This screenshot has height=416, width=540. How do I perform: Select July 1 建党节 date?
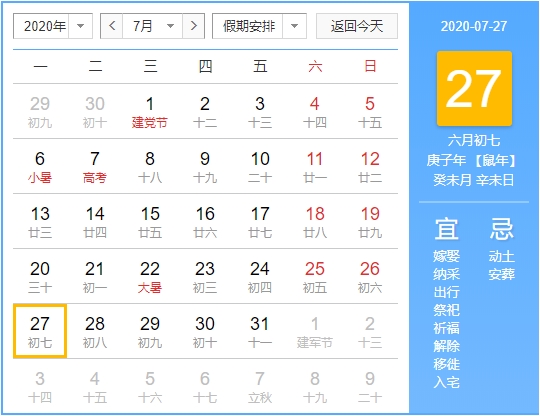tap(150, 112)
